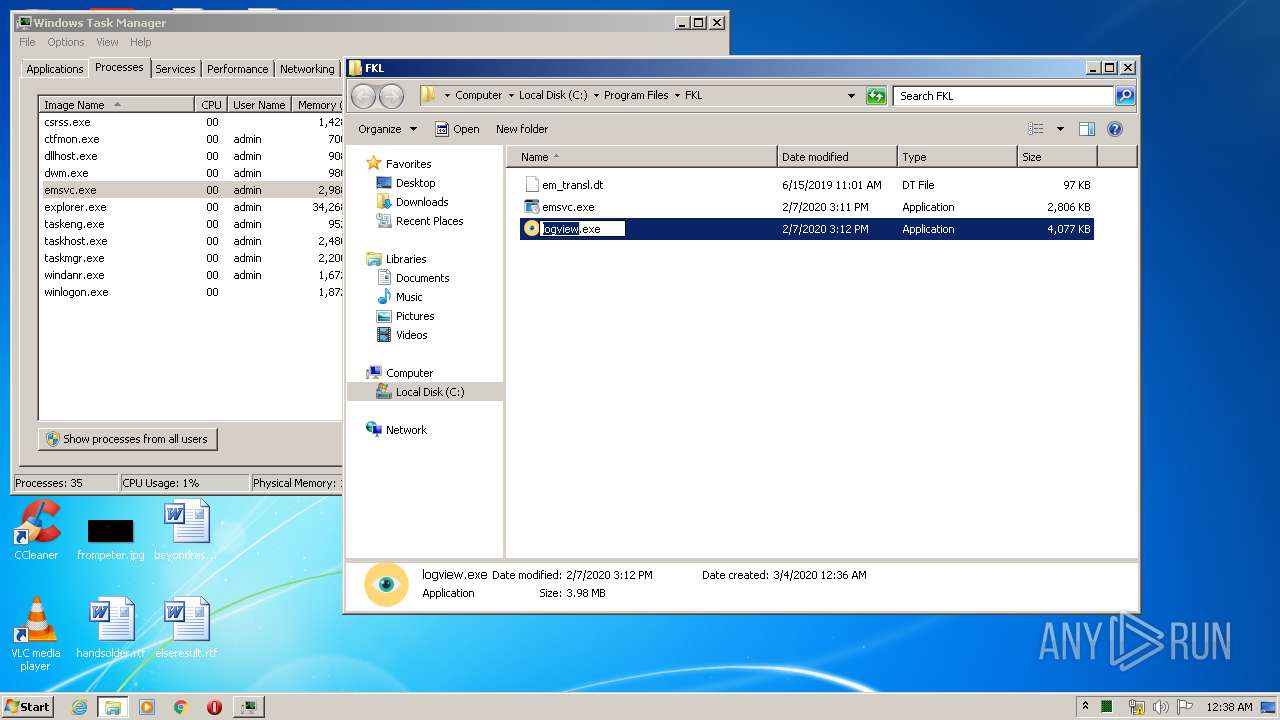Open Internet Explorer from the taskbar
The image size is (1280, 720).
[79, 707]
